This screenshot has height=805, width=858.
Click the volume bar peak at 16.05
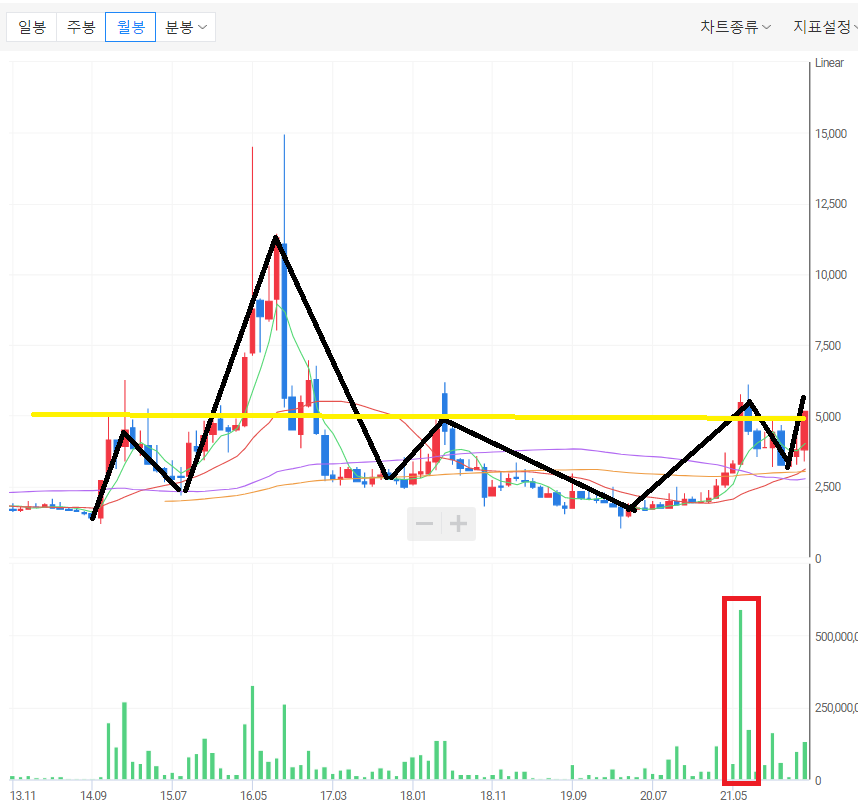coord(252,733)
